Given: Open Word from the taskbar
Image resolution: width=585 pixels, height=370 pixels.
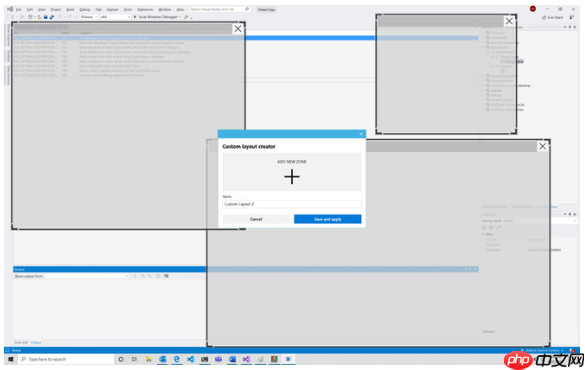Looking at the screenshot, I should (232, 359).
